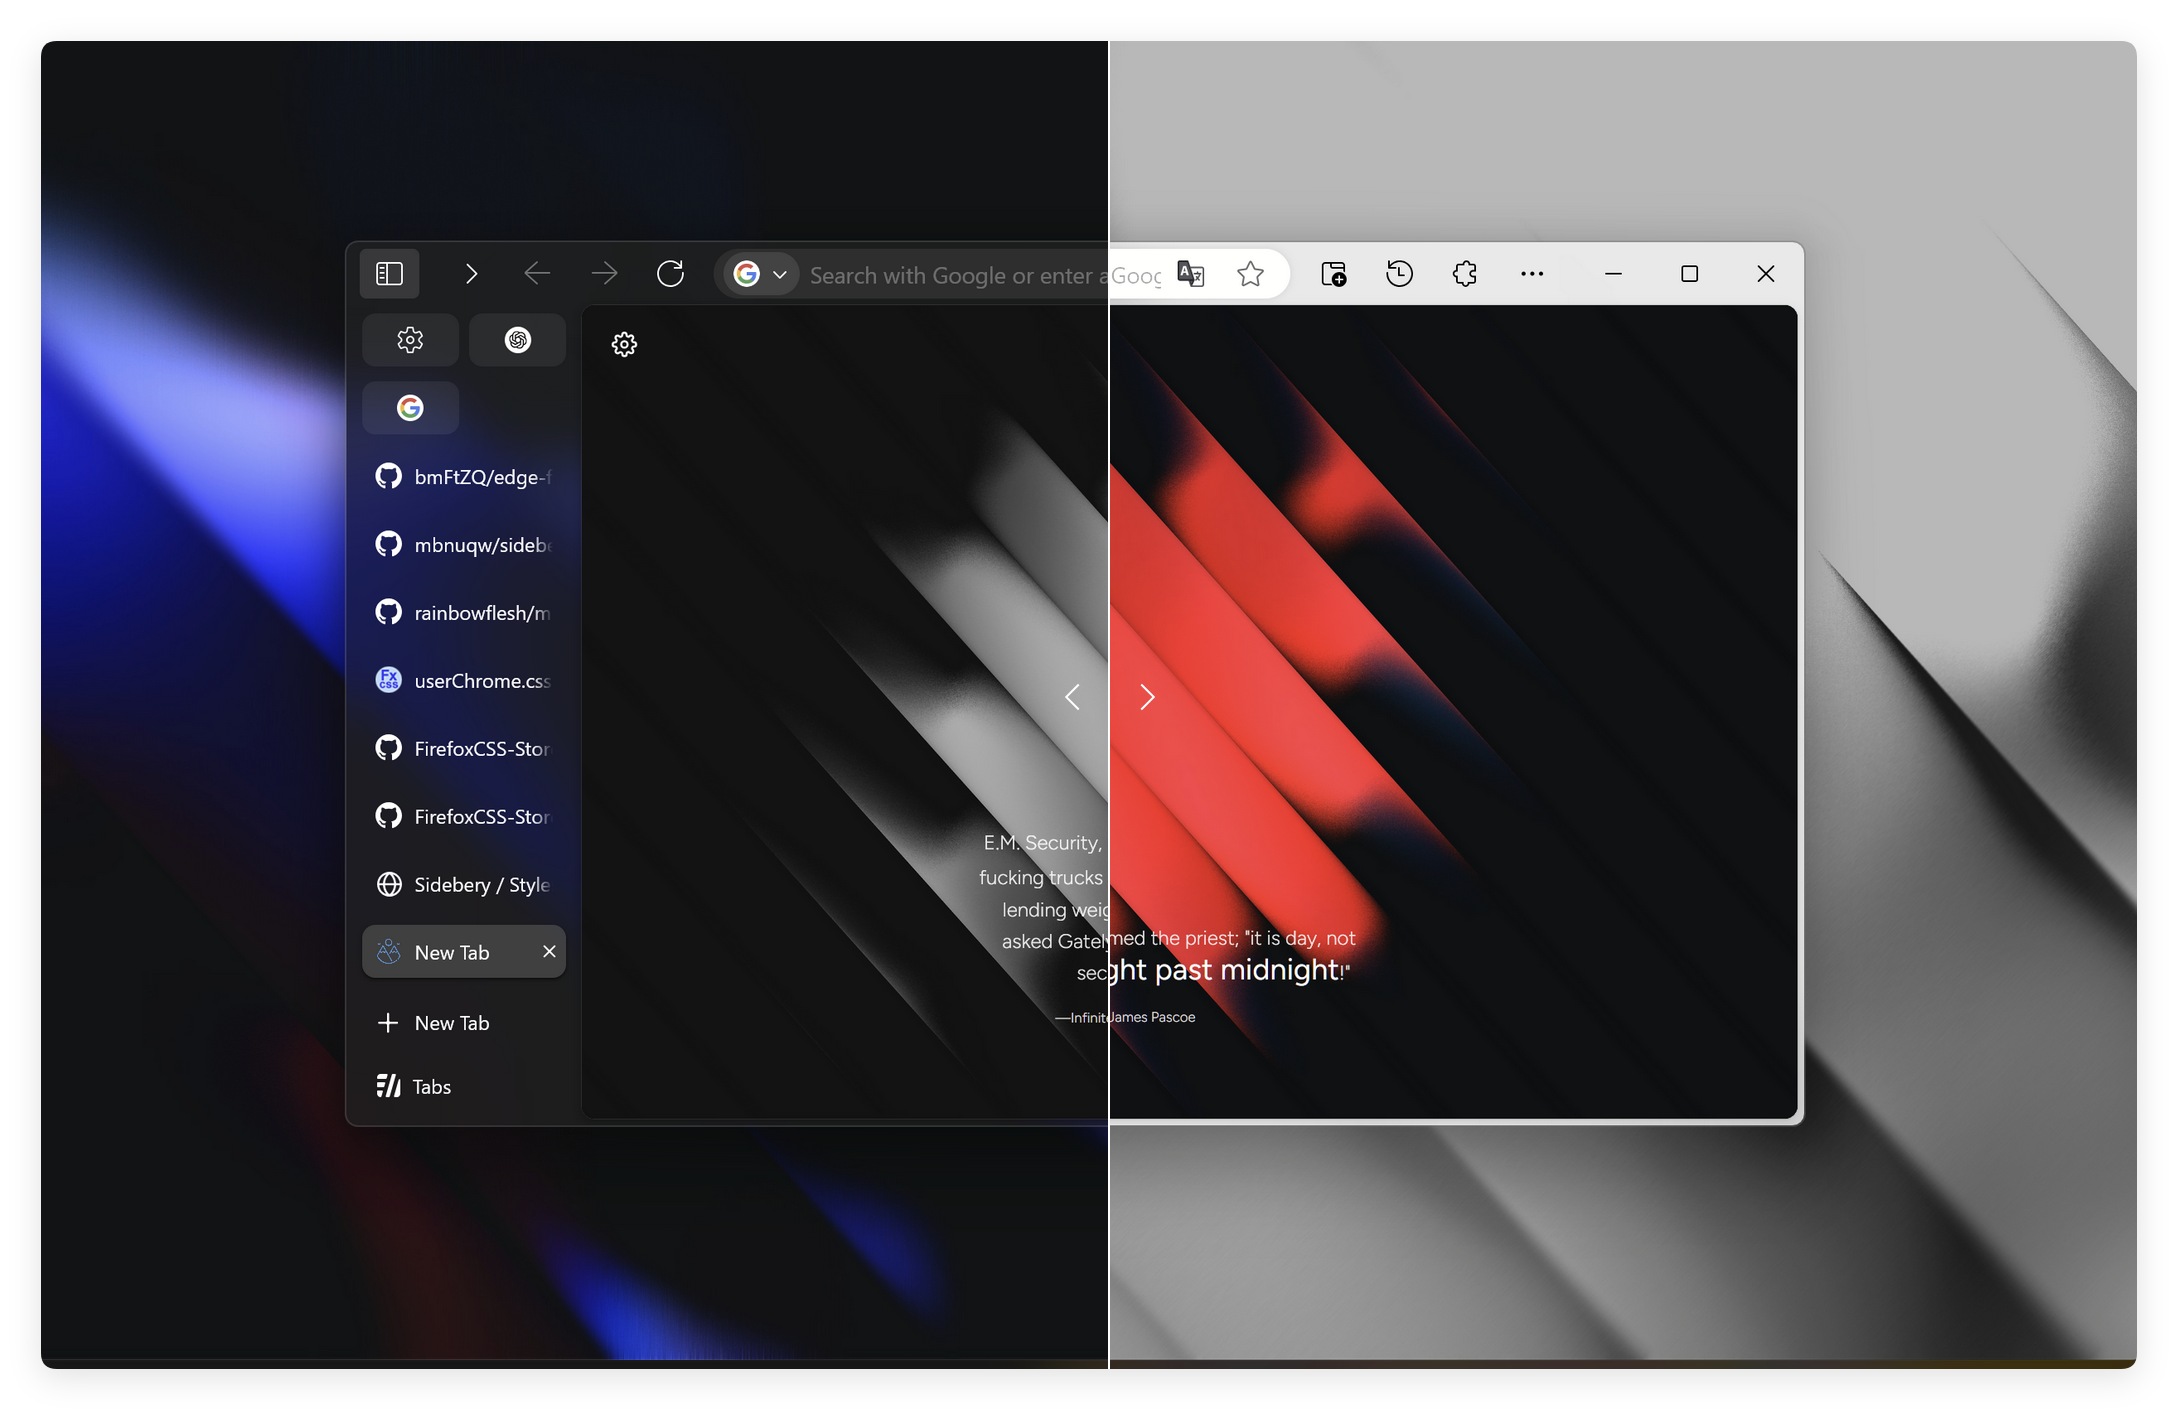This screenshot has height=1410, width=2178.
Task: Open the pinned ChatGPT tab
Action: click(x=517, y=340)
